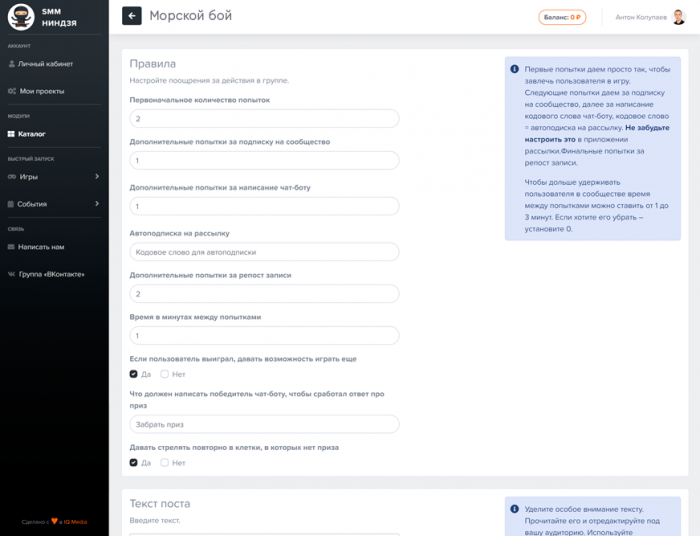Check Да for letting winners play again

(134, 374)
